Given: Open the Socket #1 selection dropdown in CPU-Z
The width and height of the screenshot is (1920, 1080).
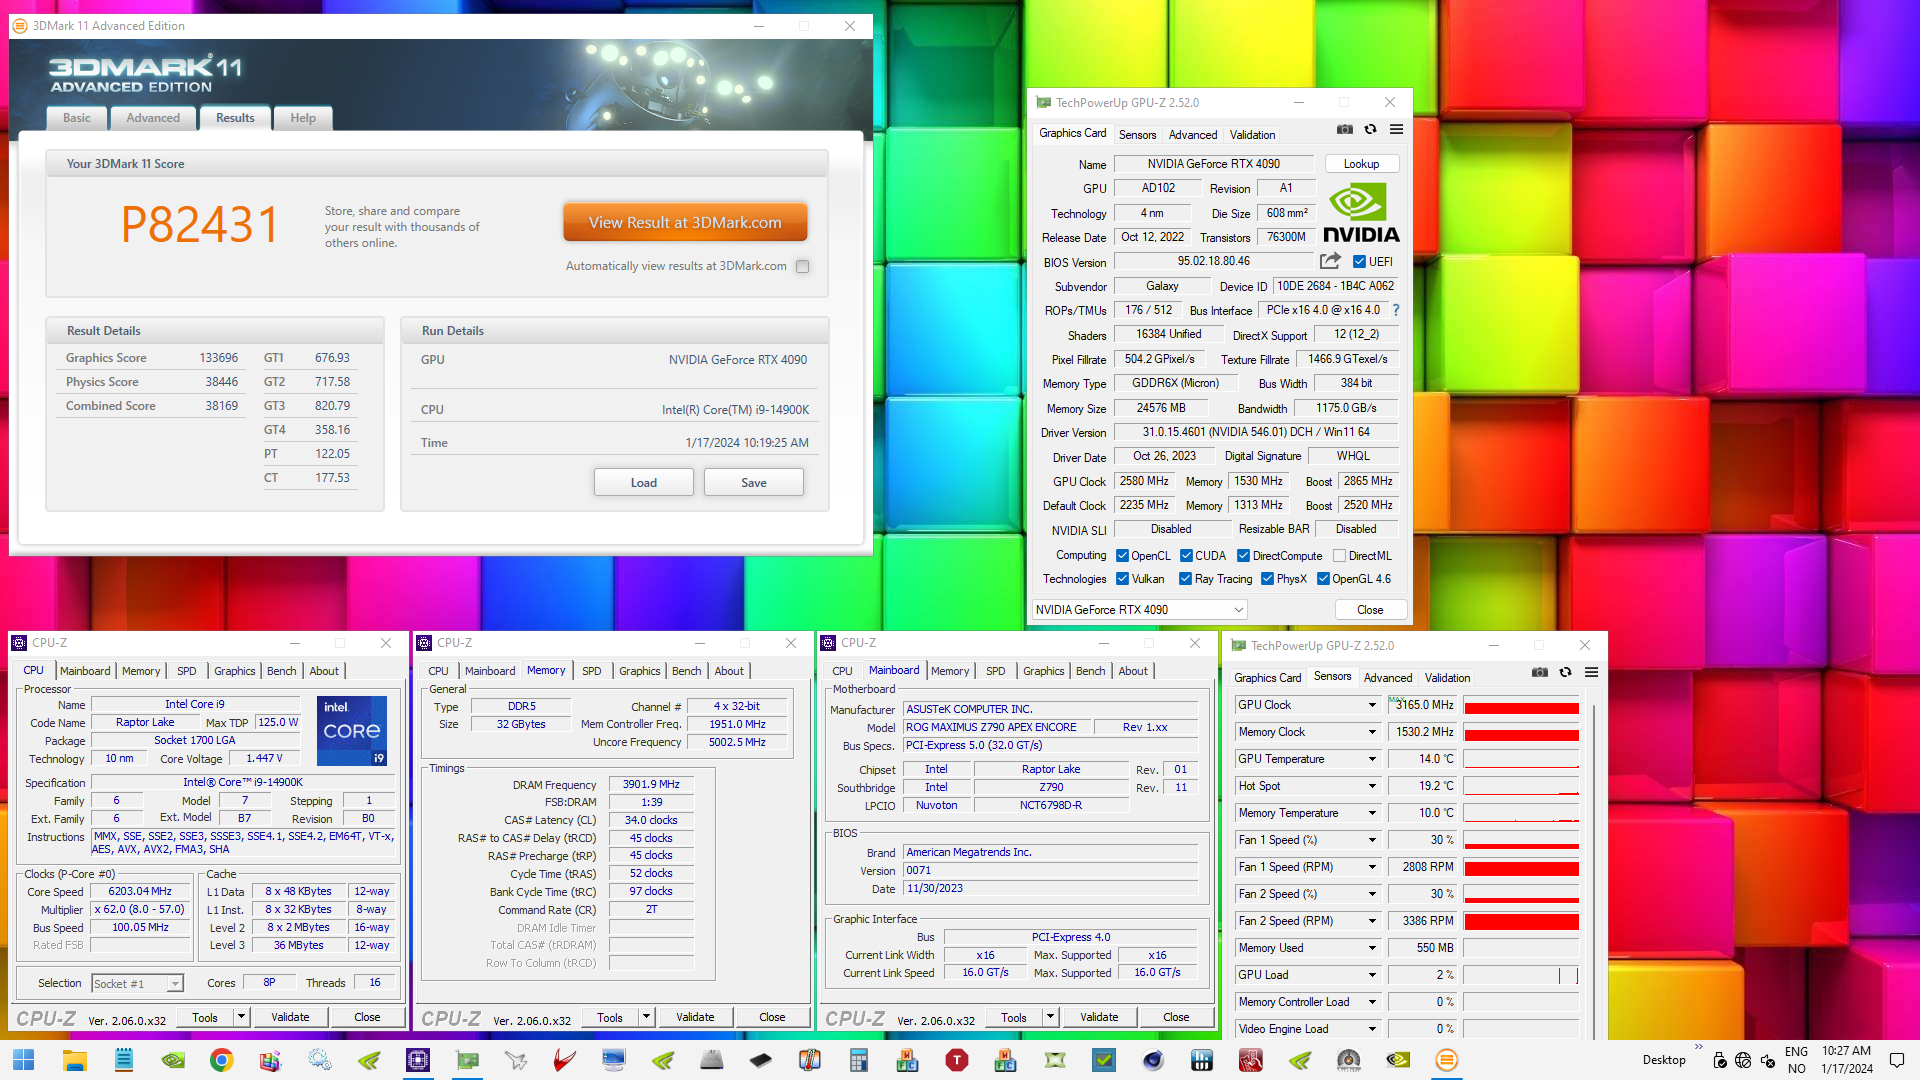Looking at the screenshot, I should [138, 983].
